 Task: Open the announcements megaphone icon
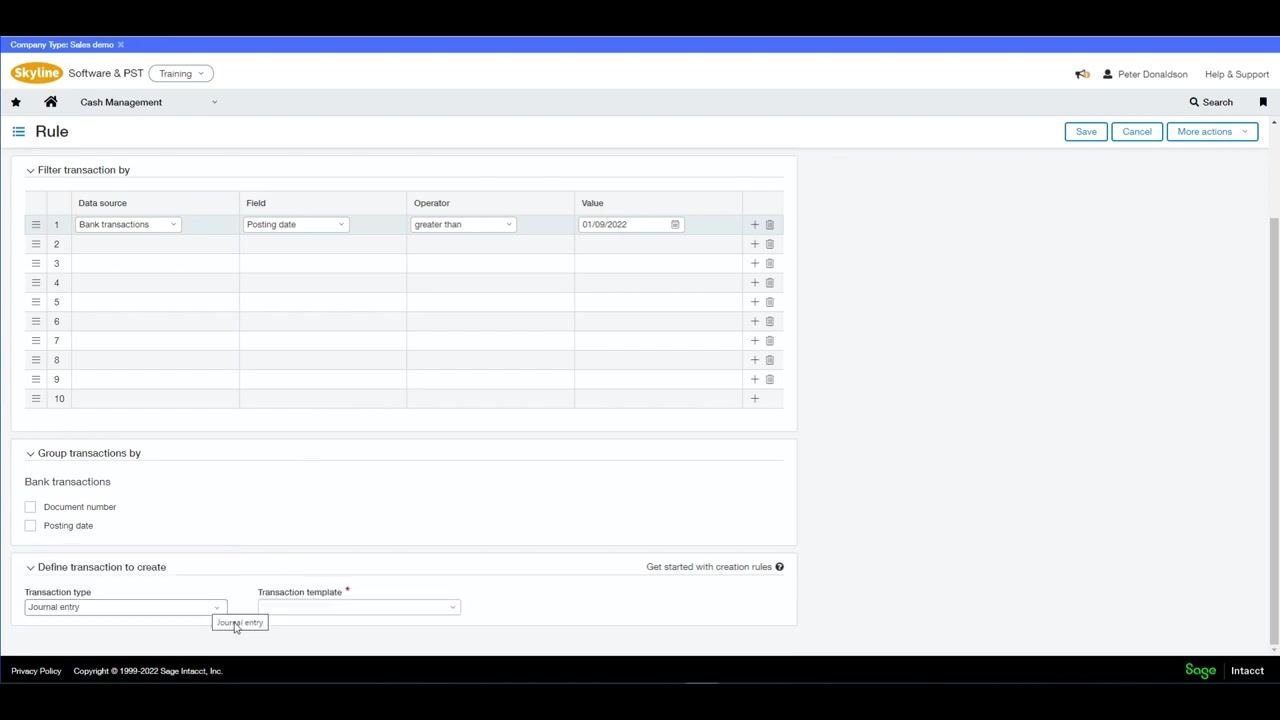click(1082, 74)
